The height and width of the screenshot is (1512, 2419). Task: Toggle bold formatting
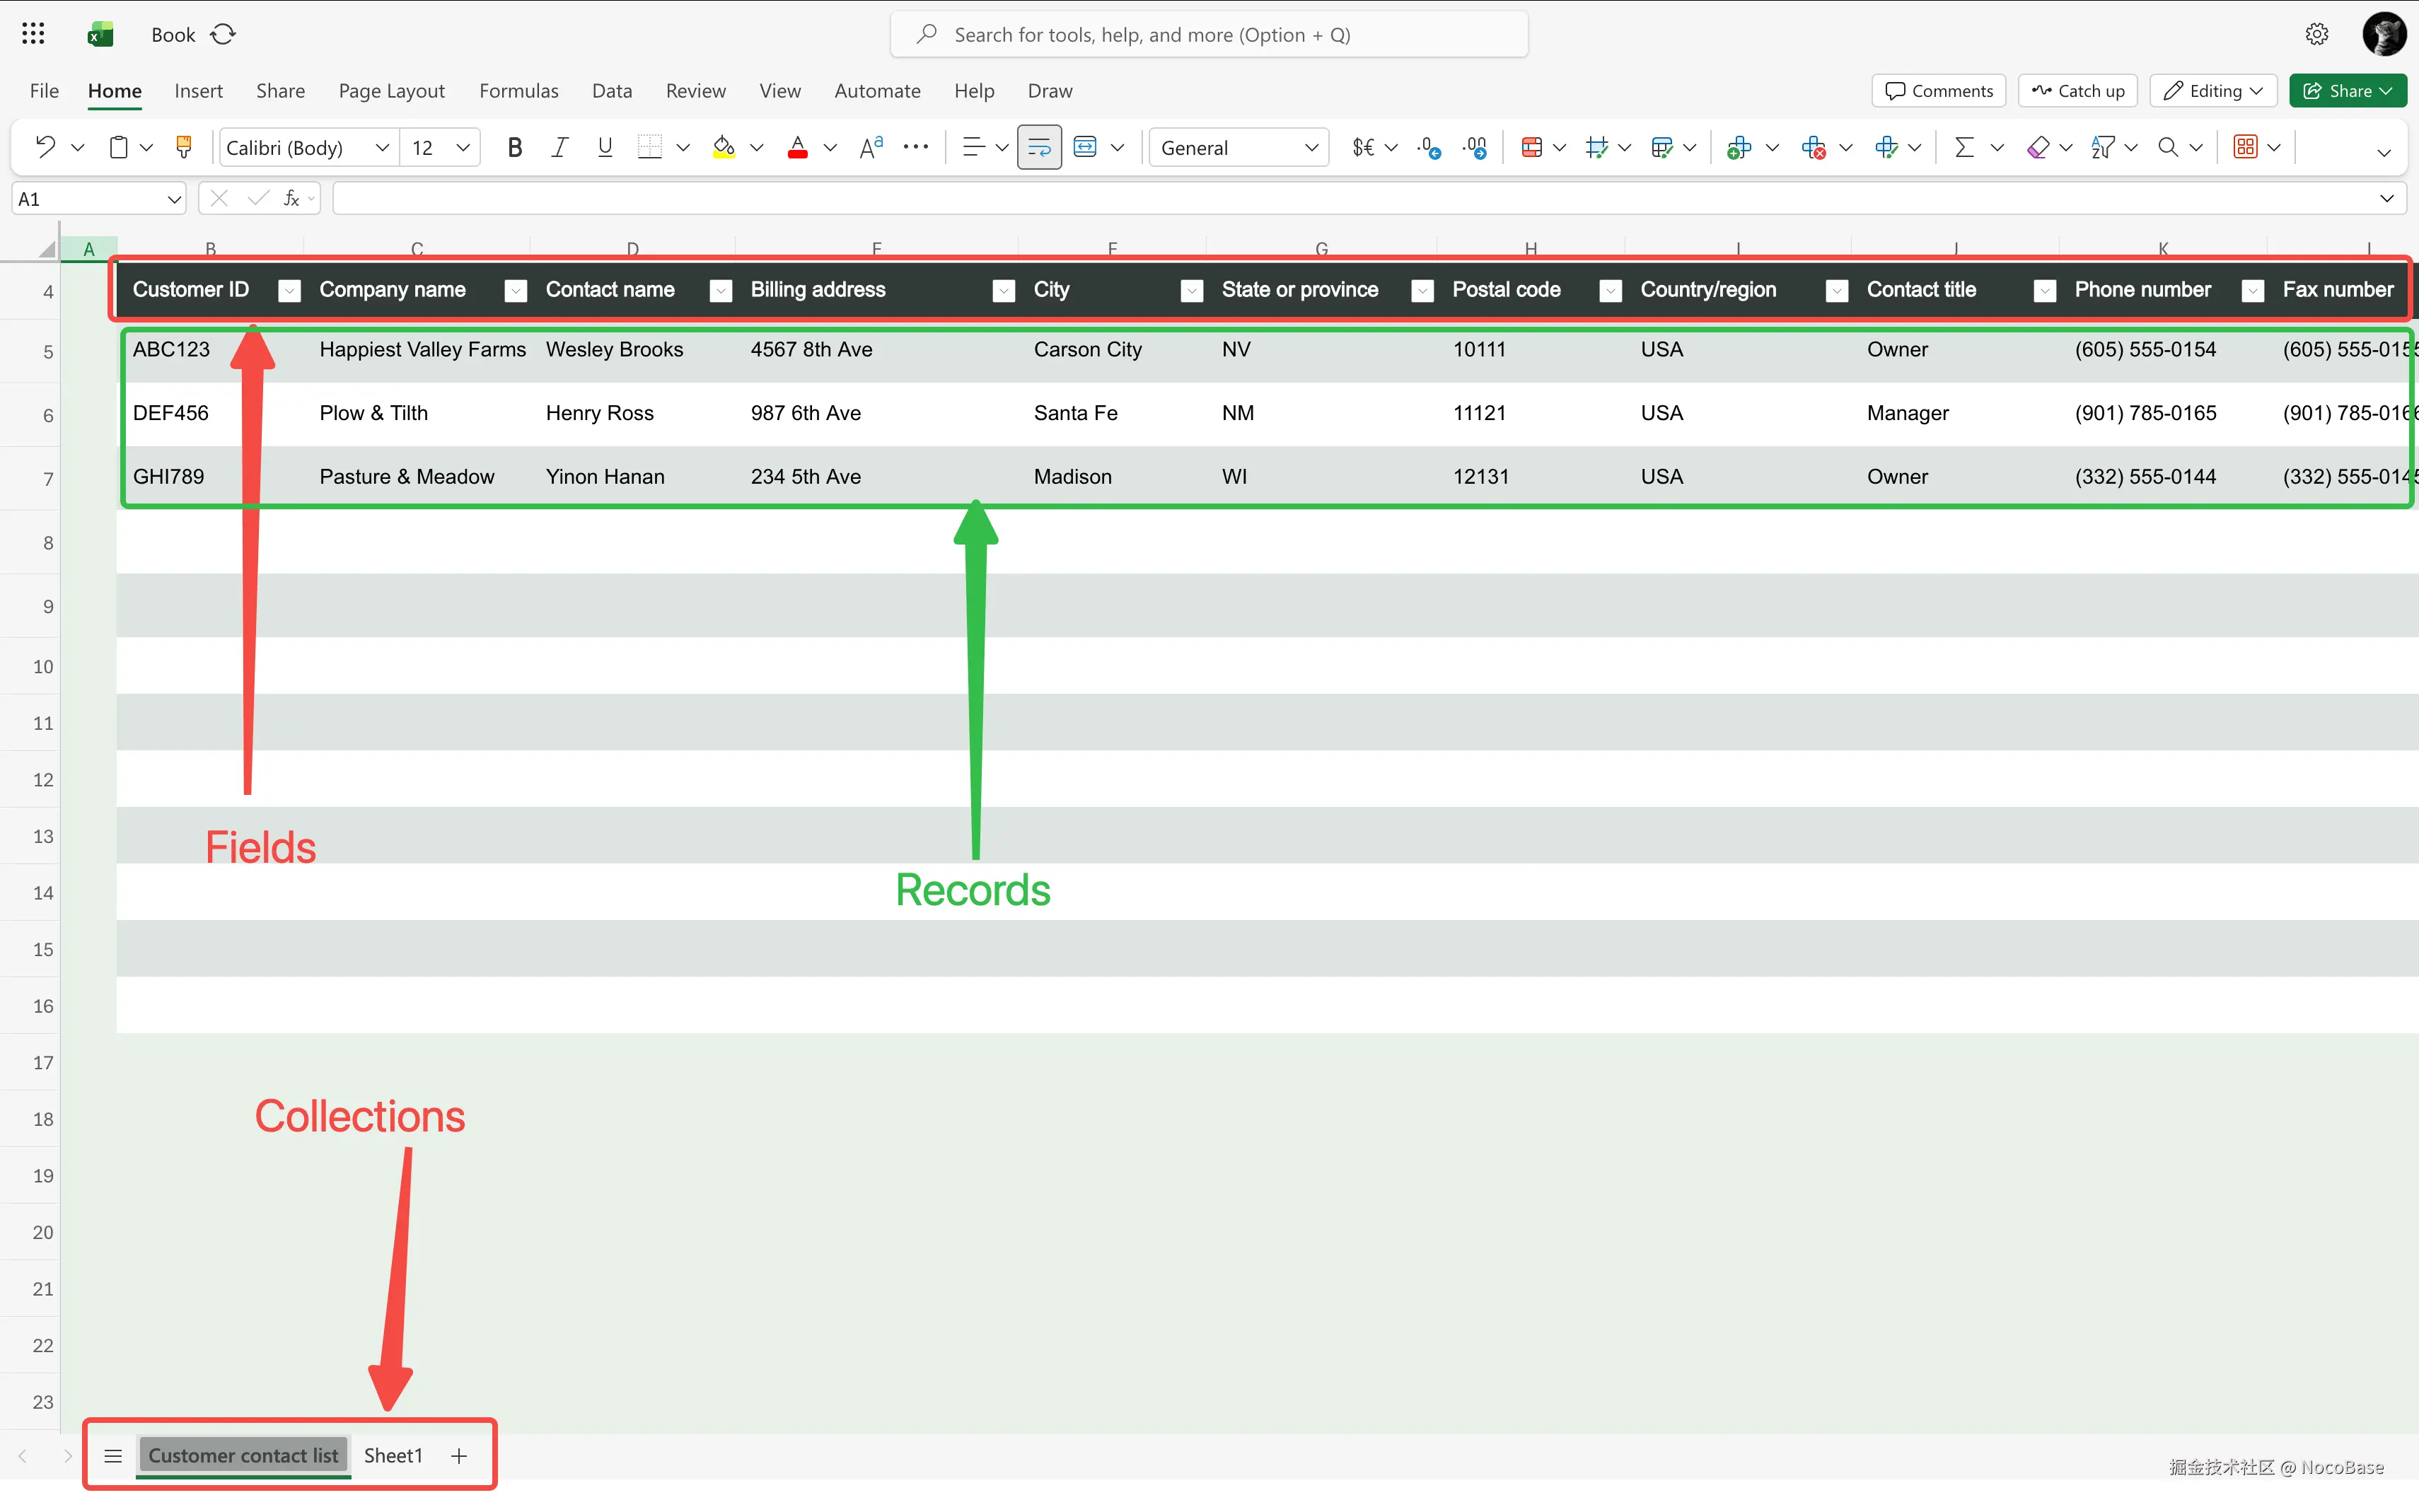click(515, 147)
